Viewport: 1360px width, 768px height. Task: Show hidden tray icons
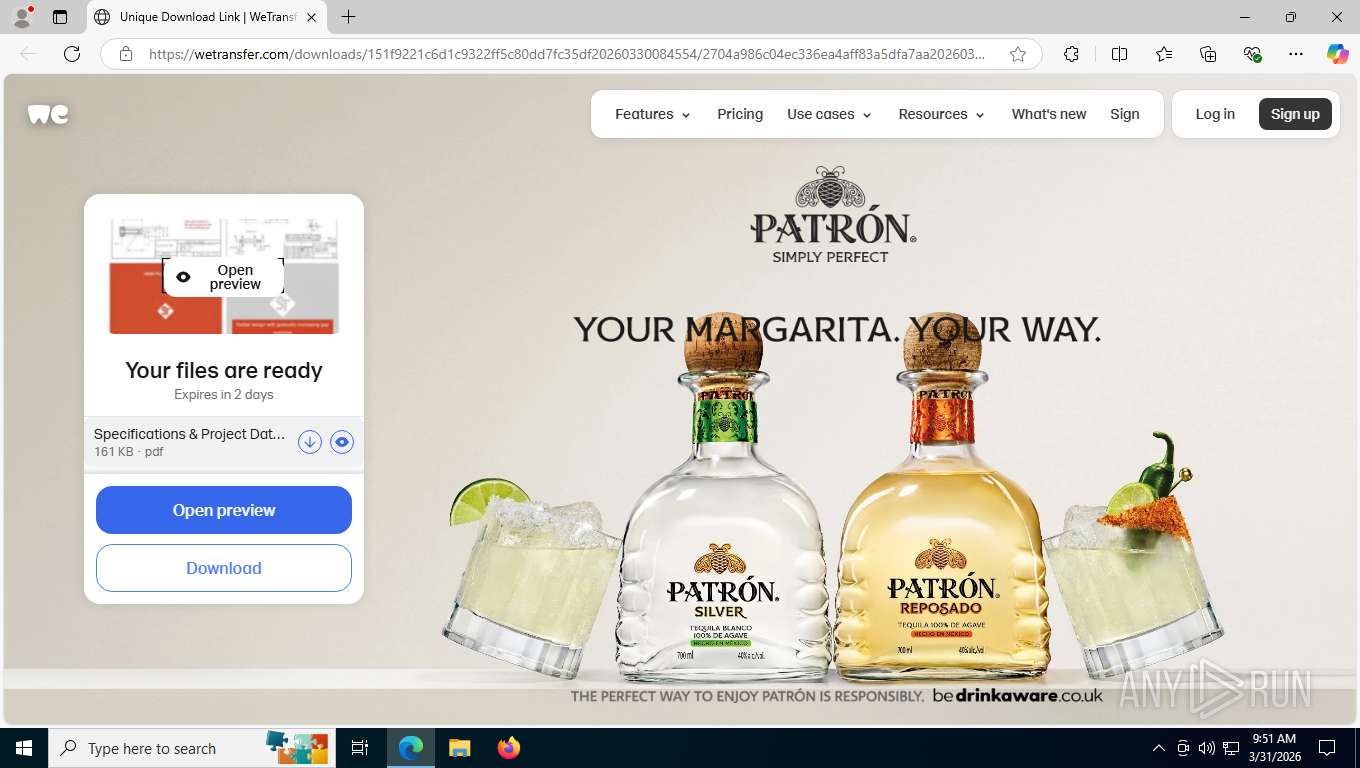tap(1159, 748)
